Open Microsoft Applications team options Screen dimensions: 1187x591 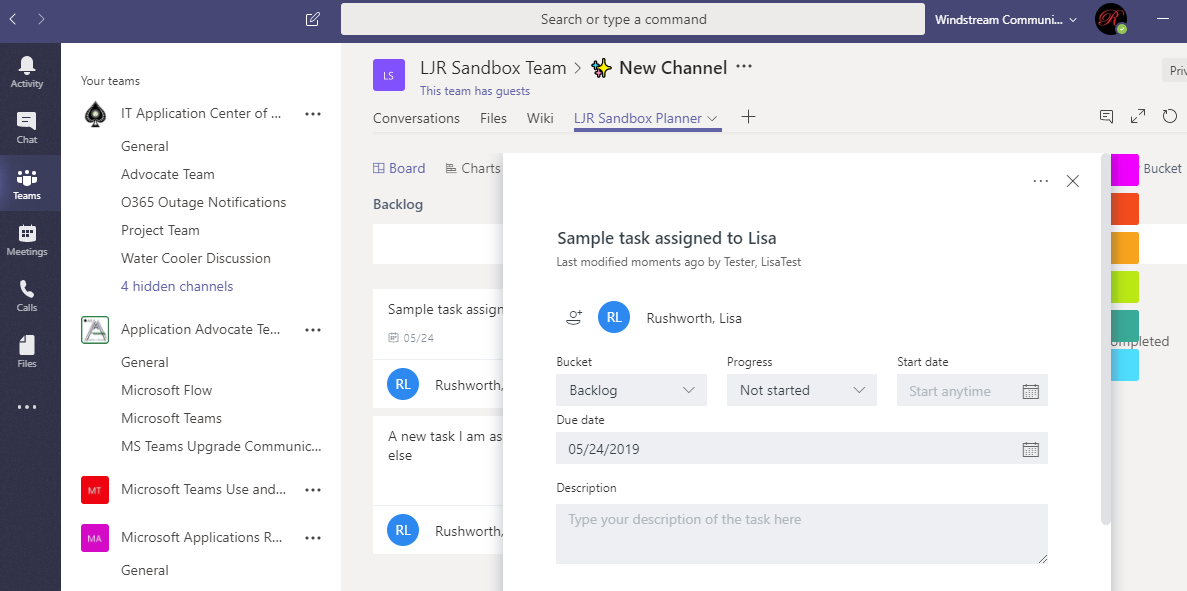click(313, 538)
